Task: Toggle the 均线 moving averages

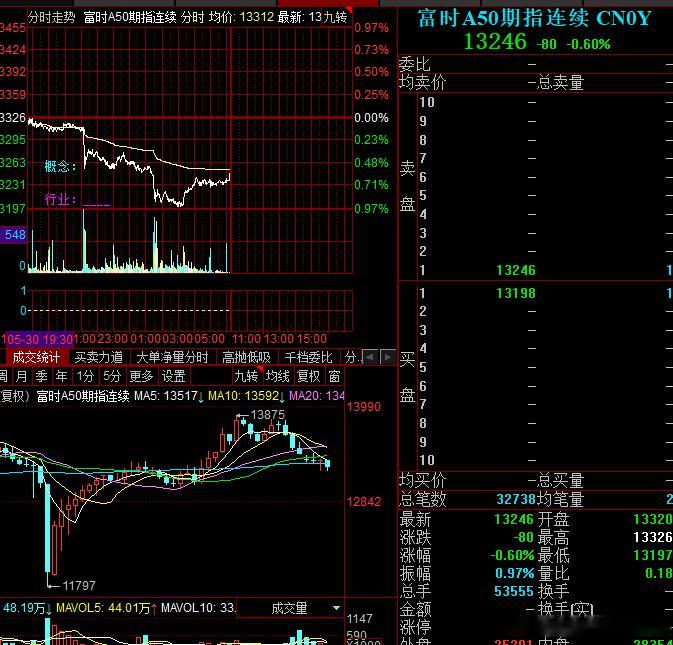Action: tap(277, 376)
